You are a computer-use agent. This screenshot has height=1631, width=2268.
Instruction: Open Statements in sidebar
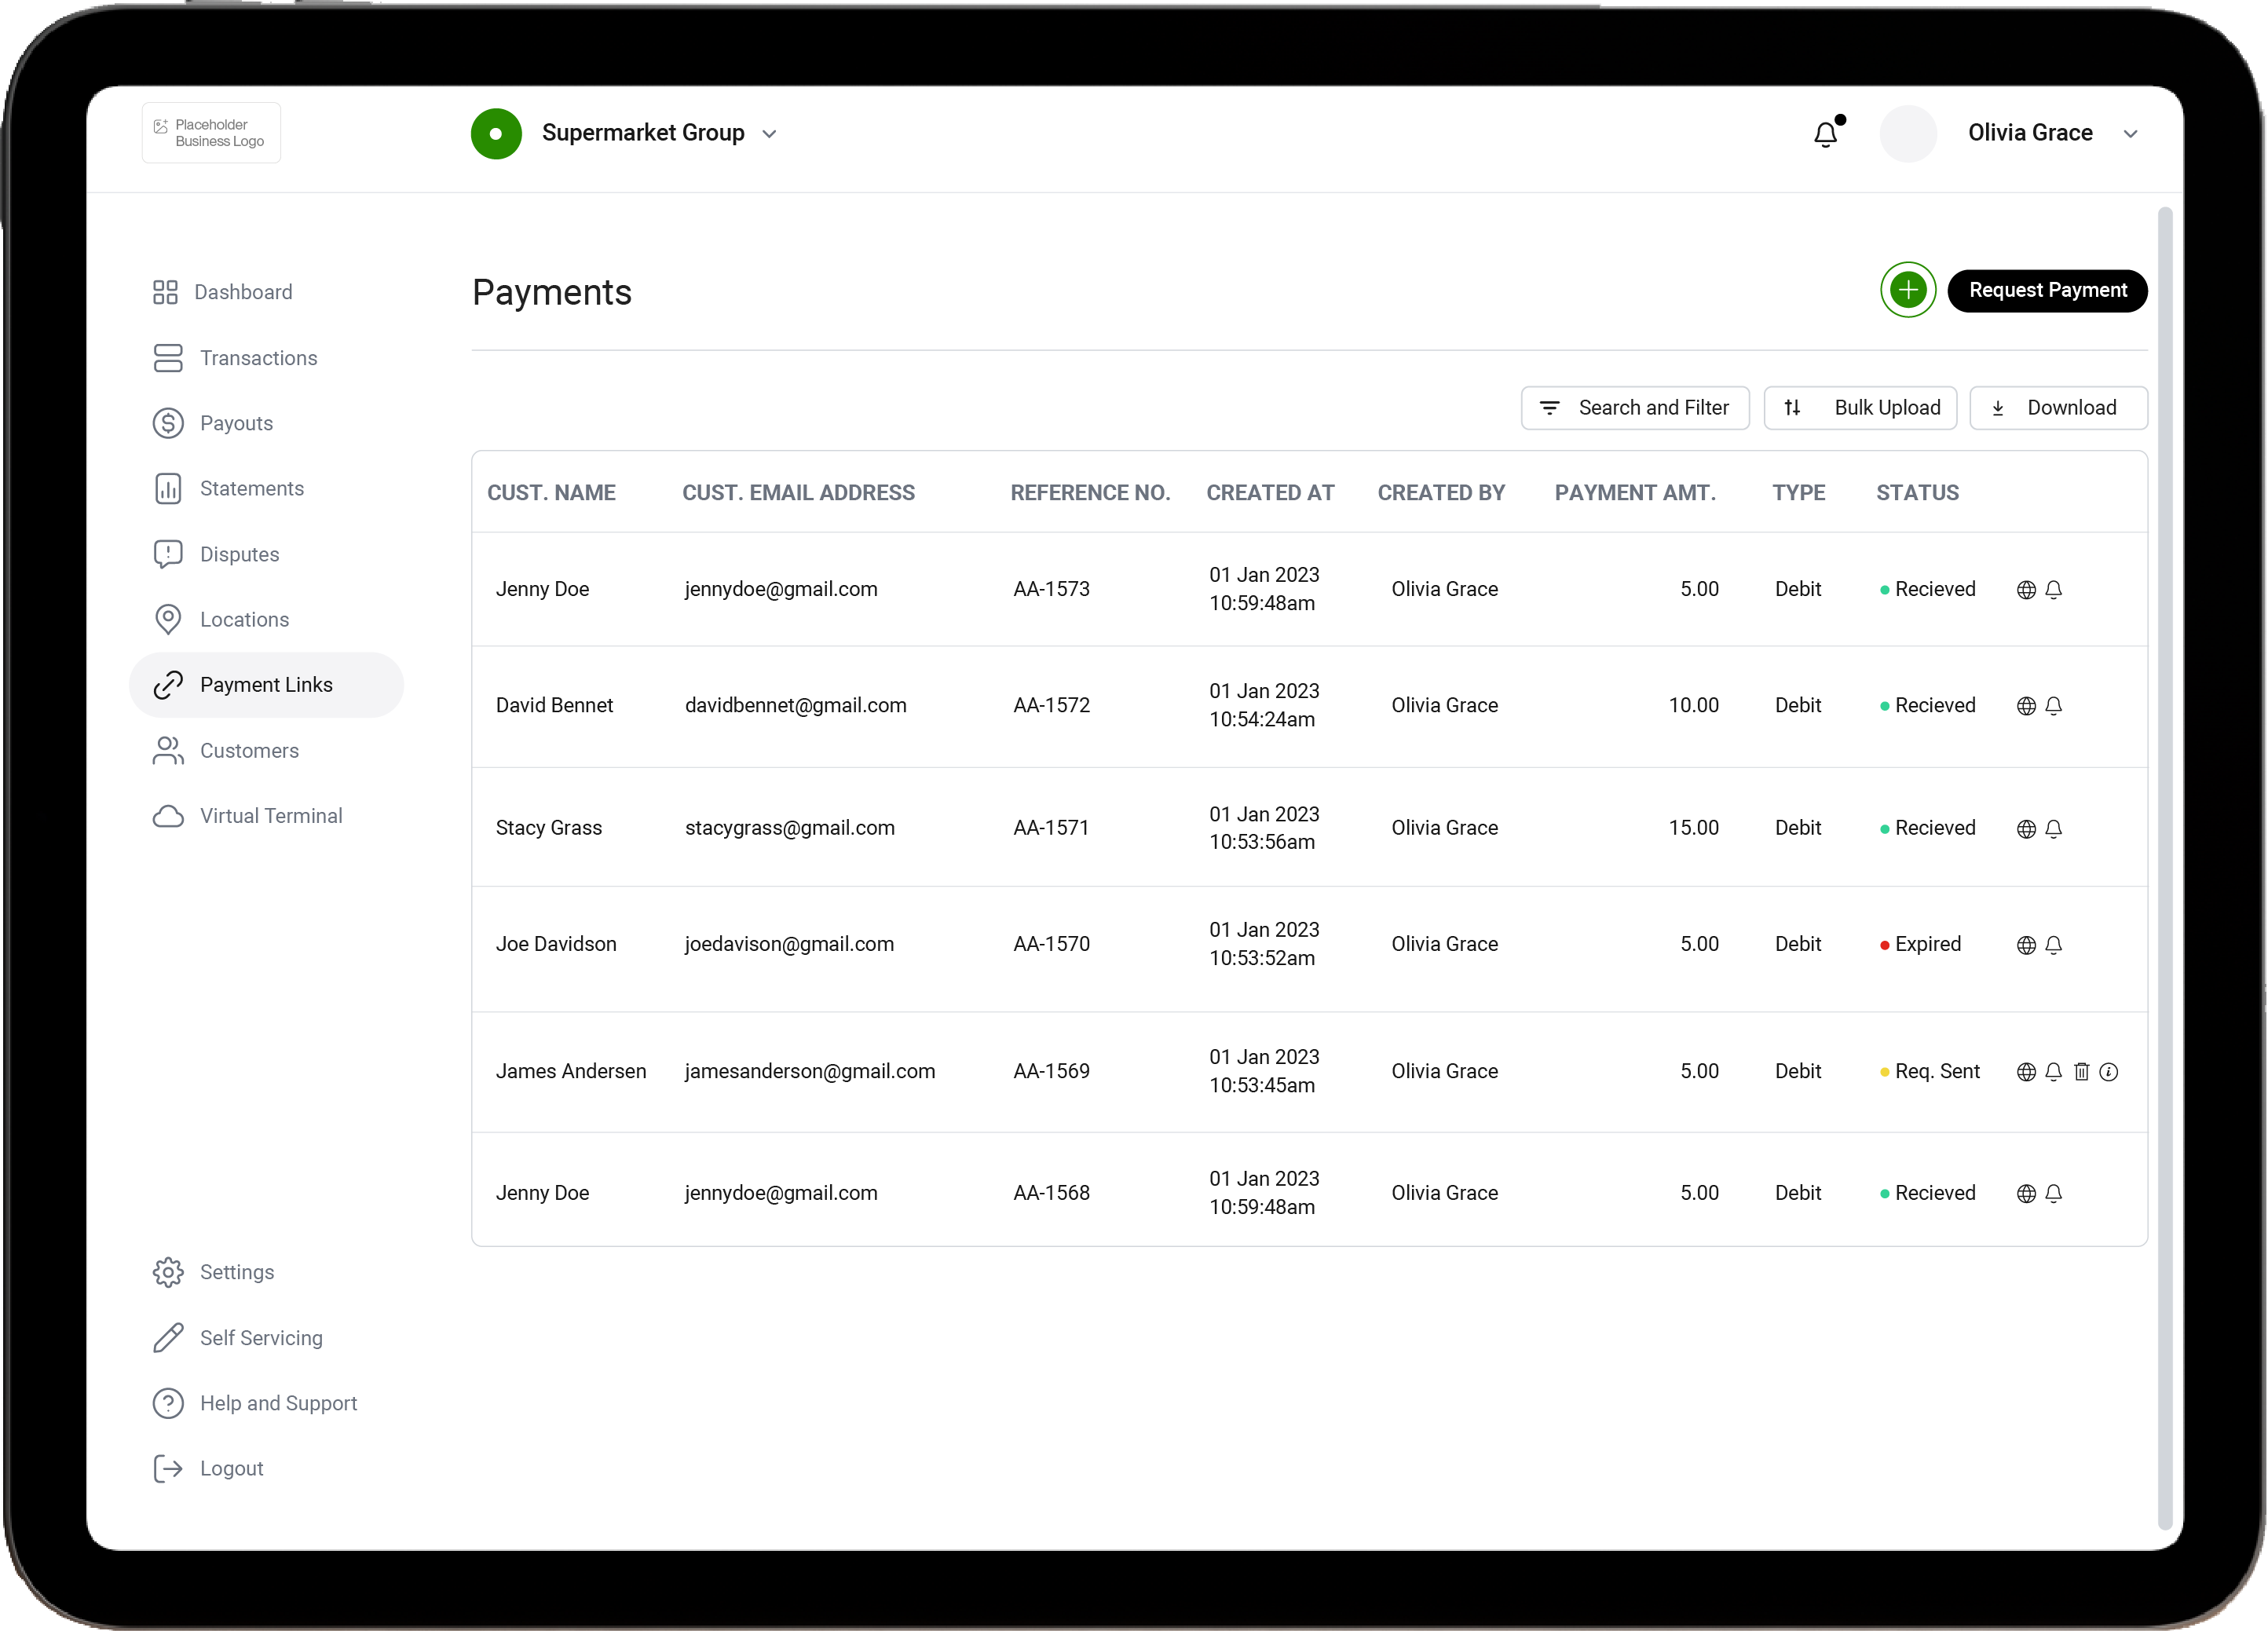(228, 489)
